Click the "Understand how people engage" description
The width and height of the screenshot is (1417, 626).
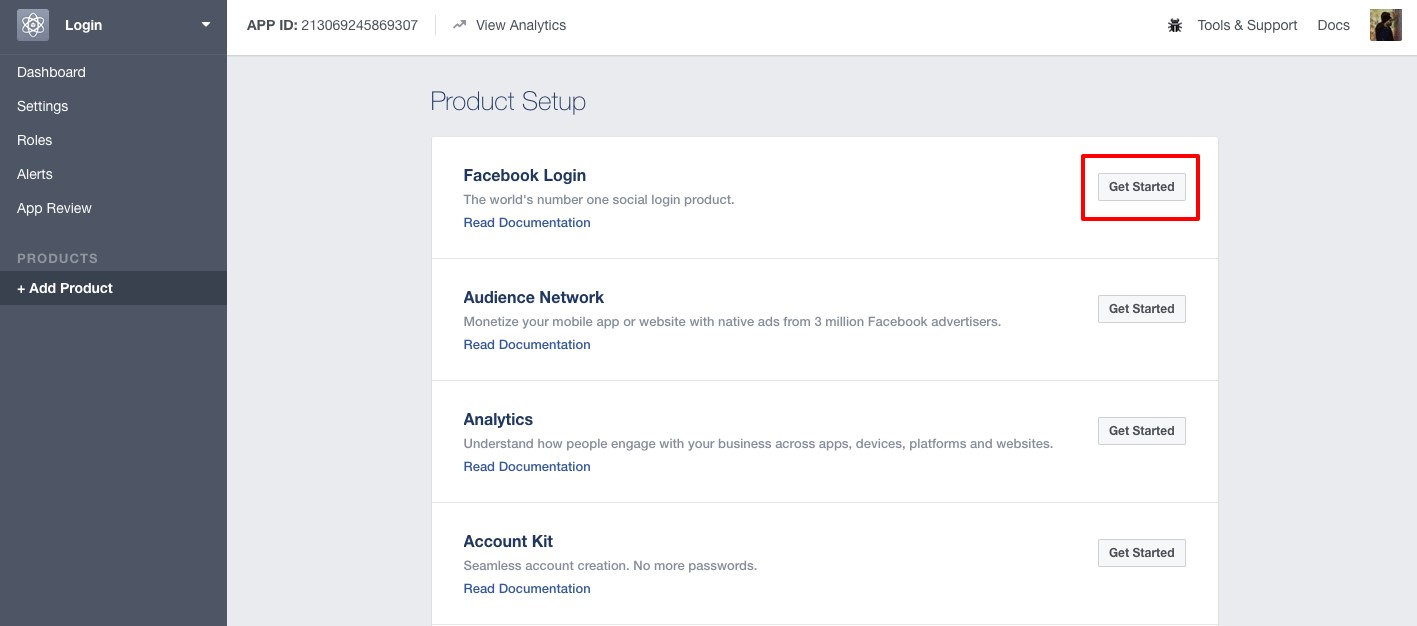[758, 443]
